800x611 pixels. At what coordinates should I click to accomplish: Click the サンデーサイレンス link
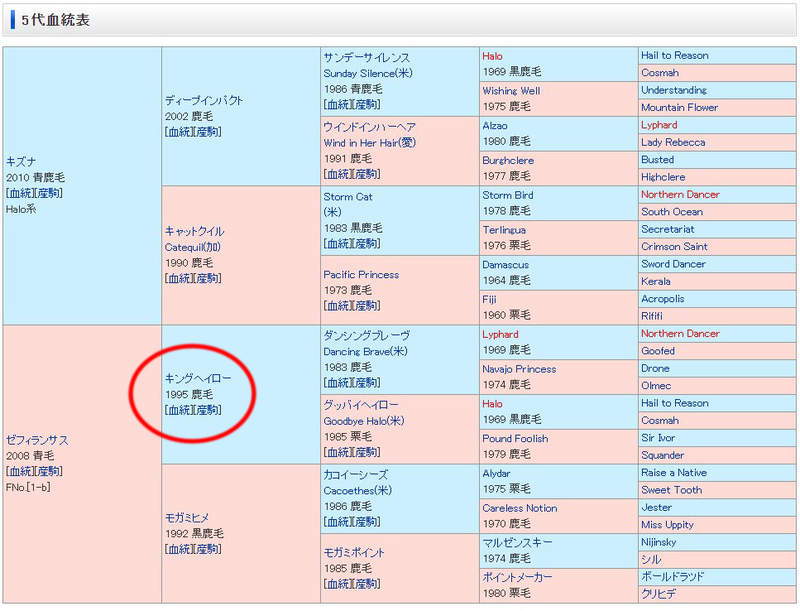pyautogui.click(x=366, y=57)
